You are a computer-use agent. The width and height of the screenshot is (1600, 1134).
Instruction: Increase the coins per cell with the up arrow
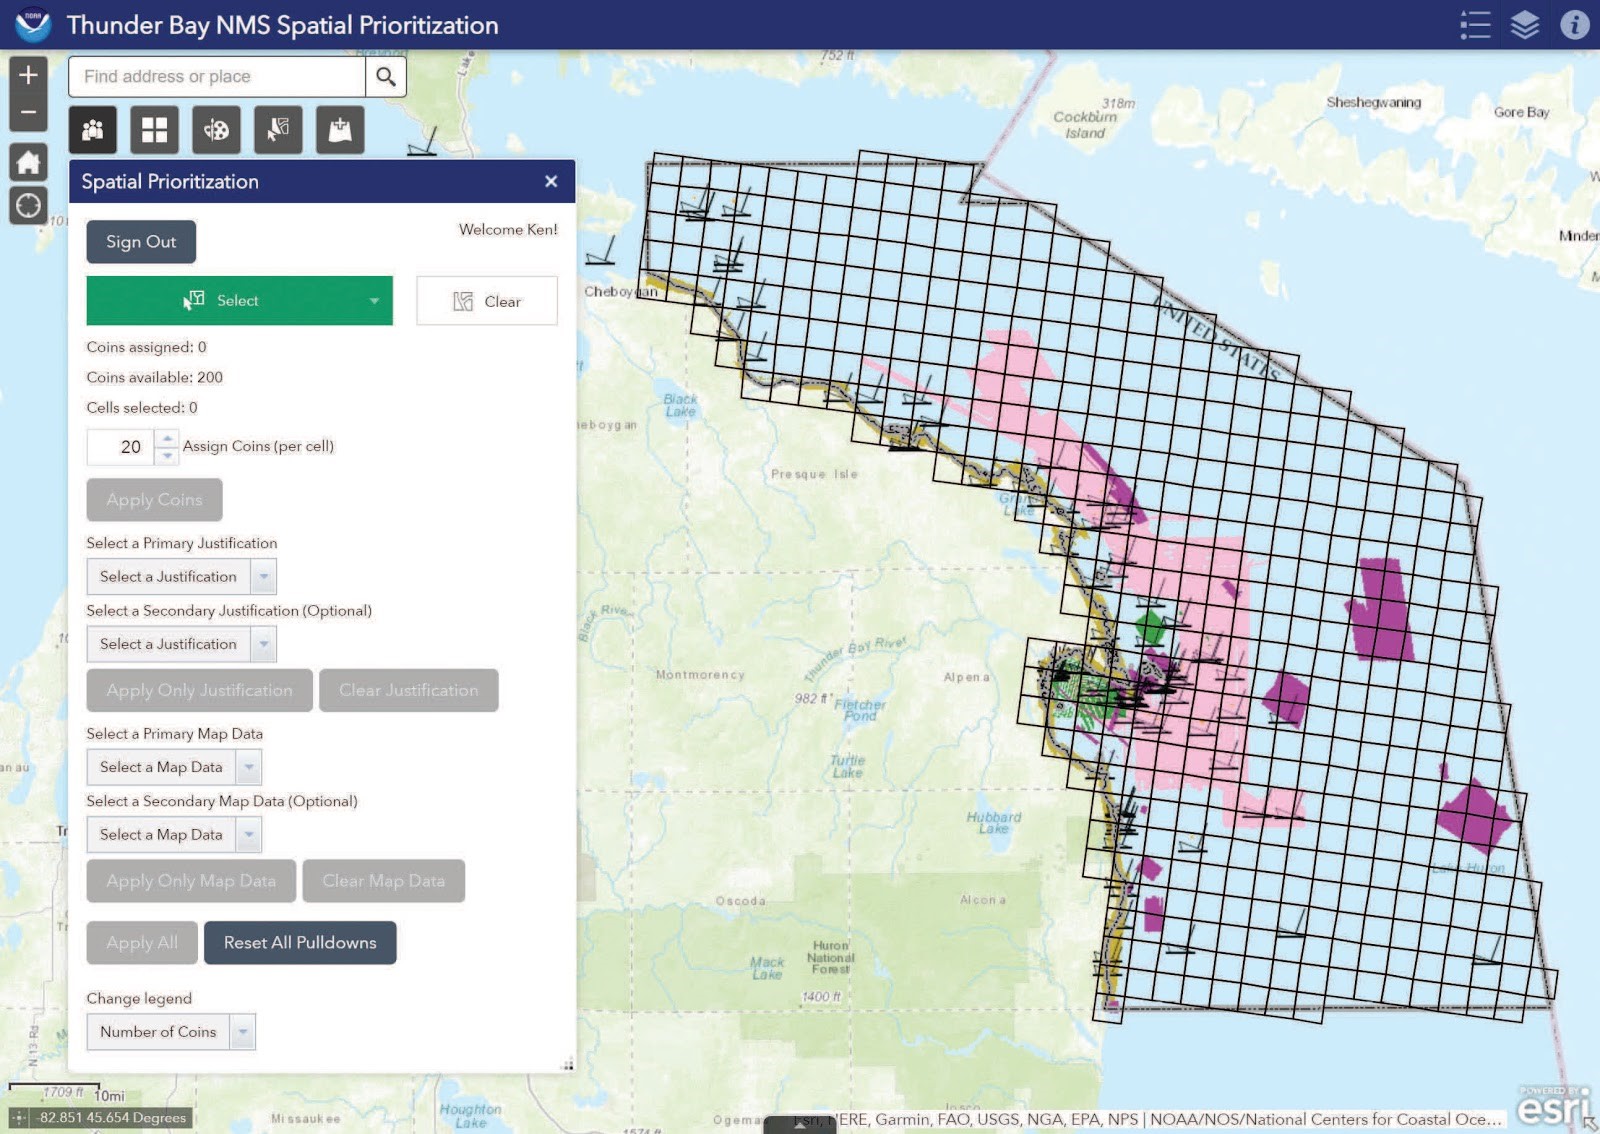tap(168, 438)
